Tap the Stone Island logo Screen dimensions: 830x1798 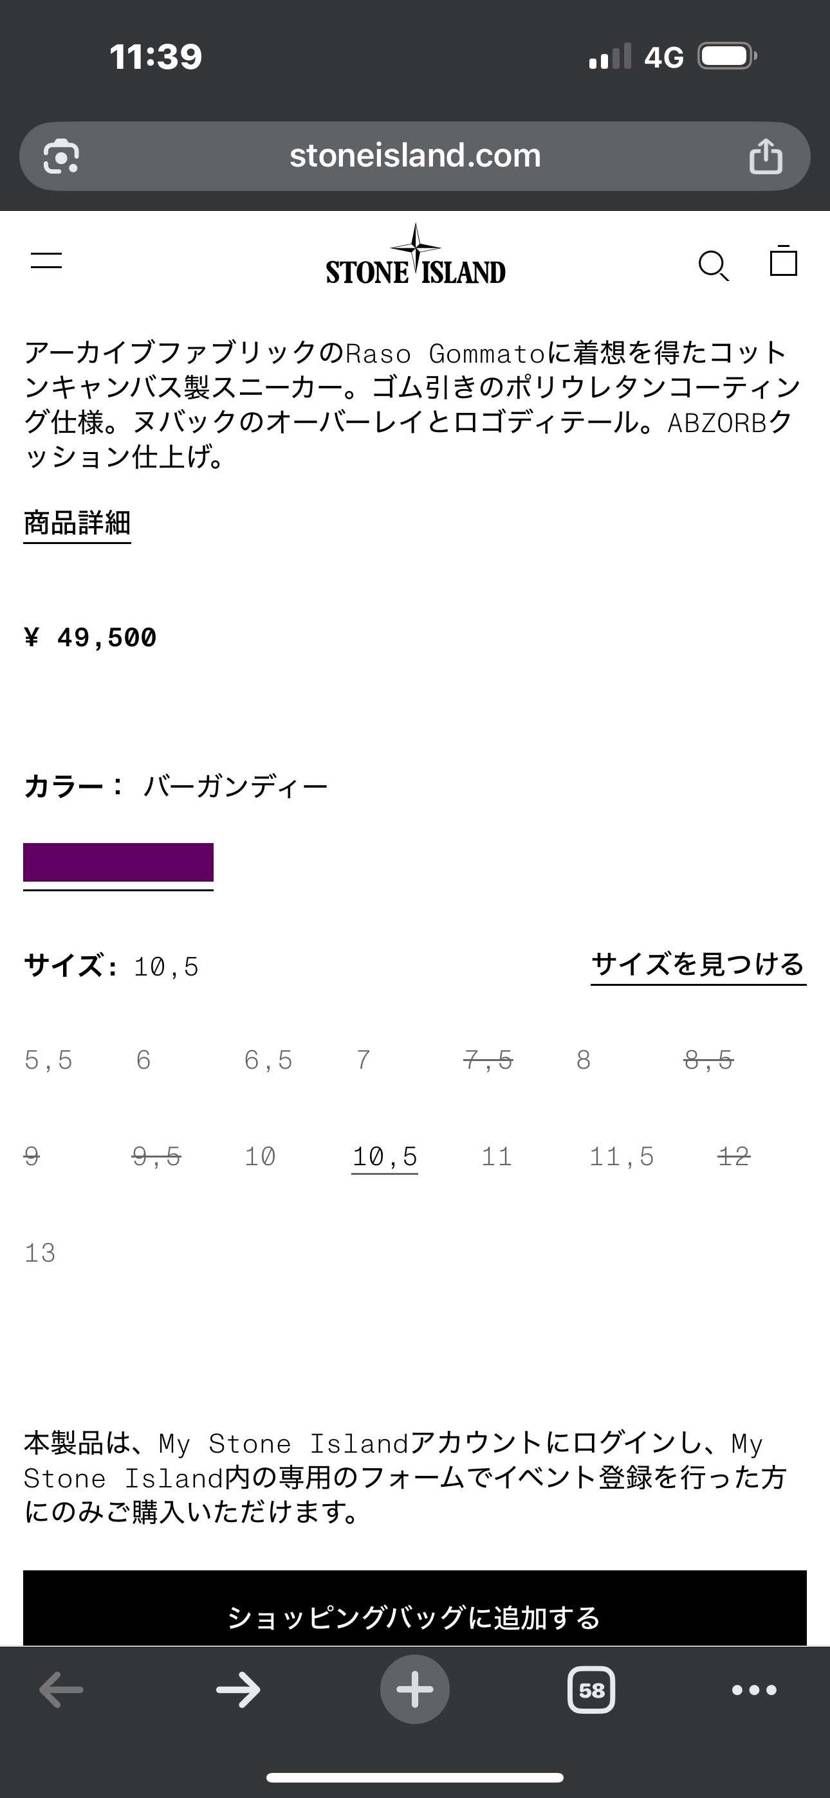[x=415, y=258]
